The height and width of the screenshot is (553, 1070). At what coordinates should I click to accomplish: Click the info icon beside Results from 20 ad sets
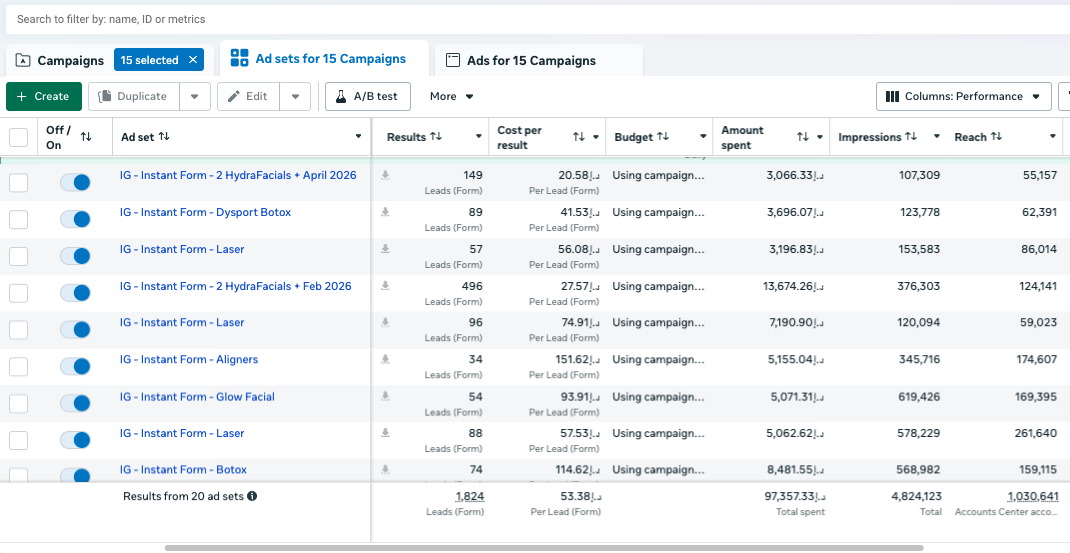[252, 496]
